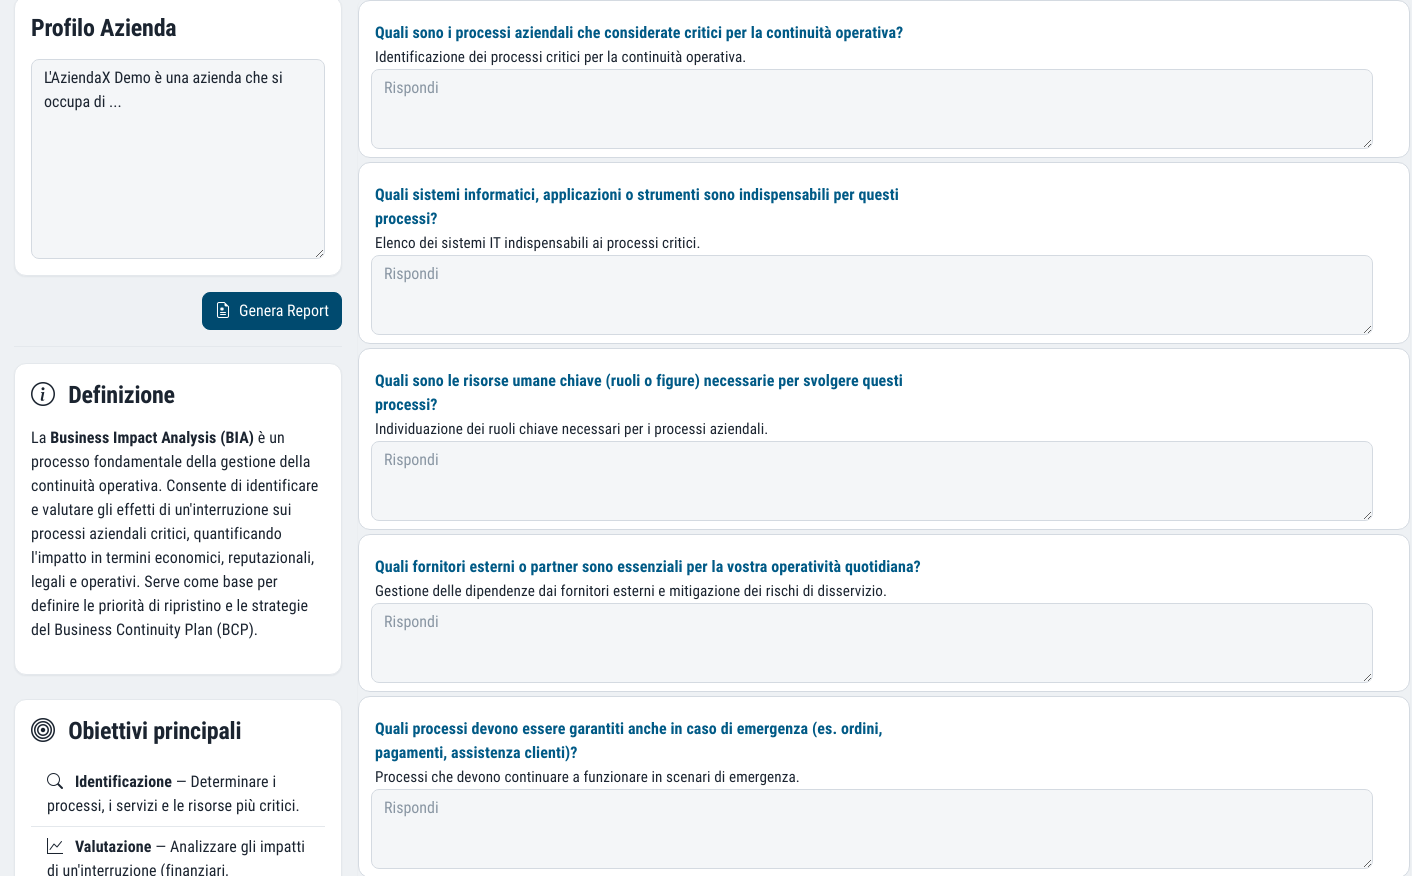
Task: Click the Genera Report button
Action: 272,311
